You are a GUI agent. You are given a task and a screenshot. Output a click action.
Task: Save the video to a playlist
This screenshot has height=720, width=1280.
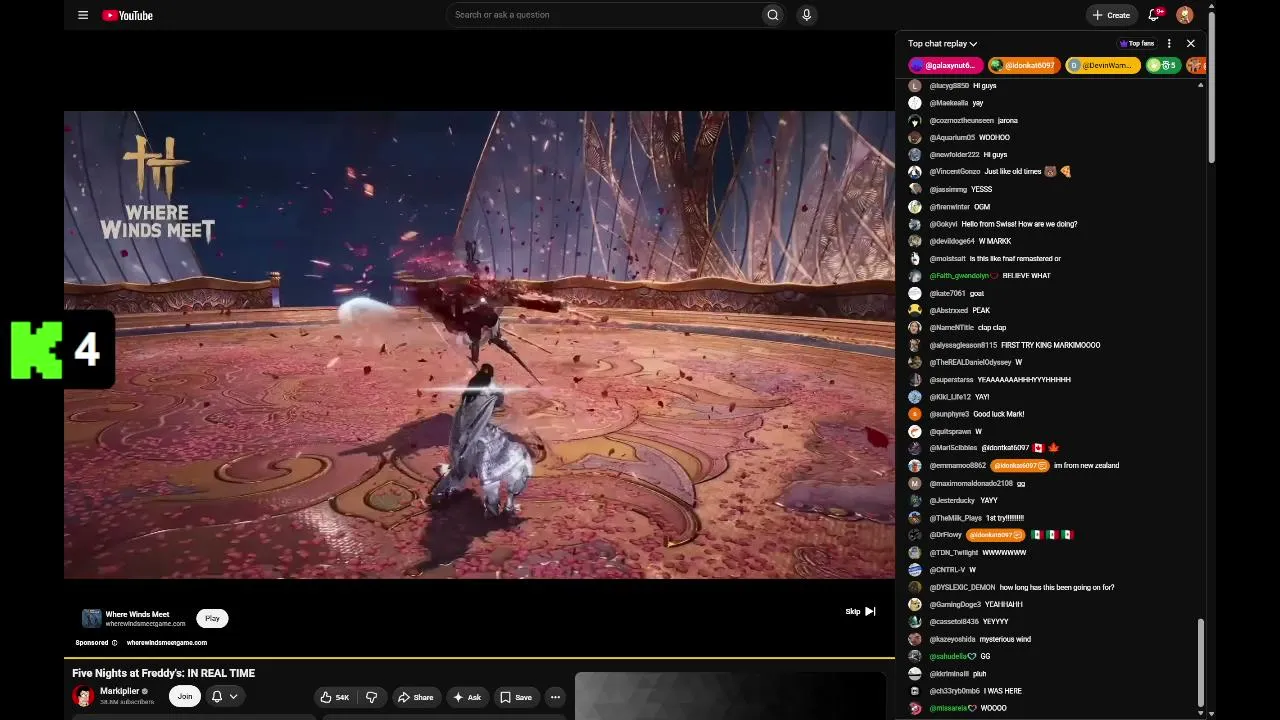(516, 697)
